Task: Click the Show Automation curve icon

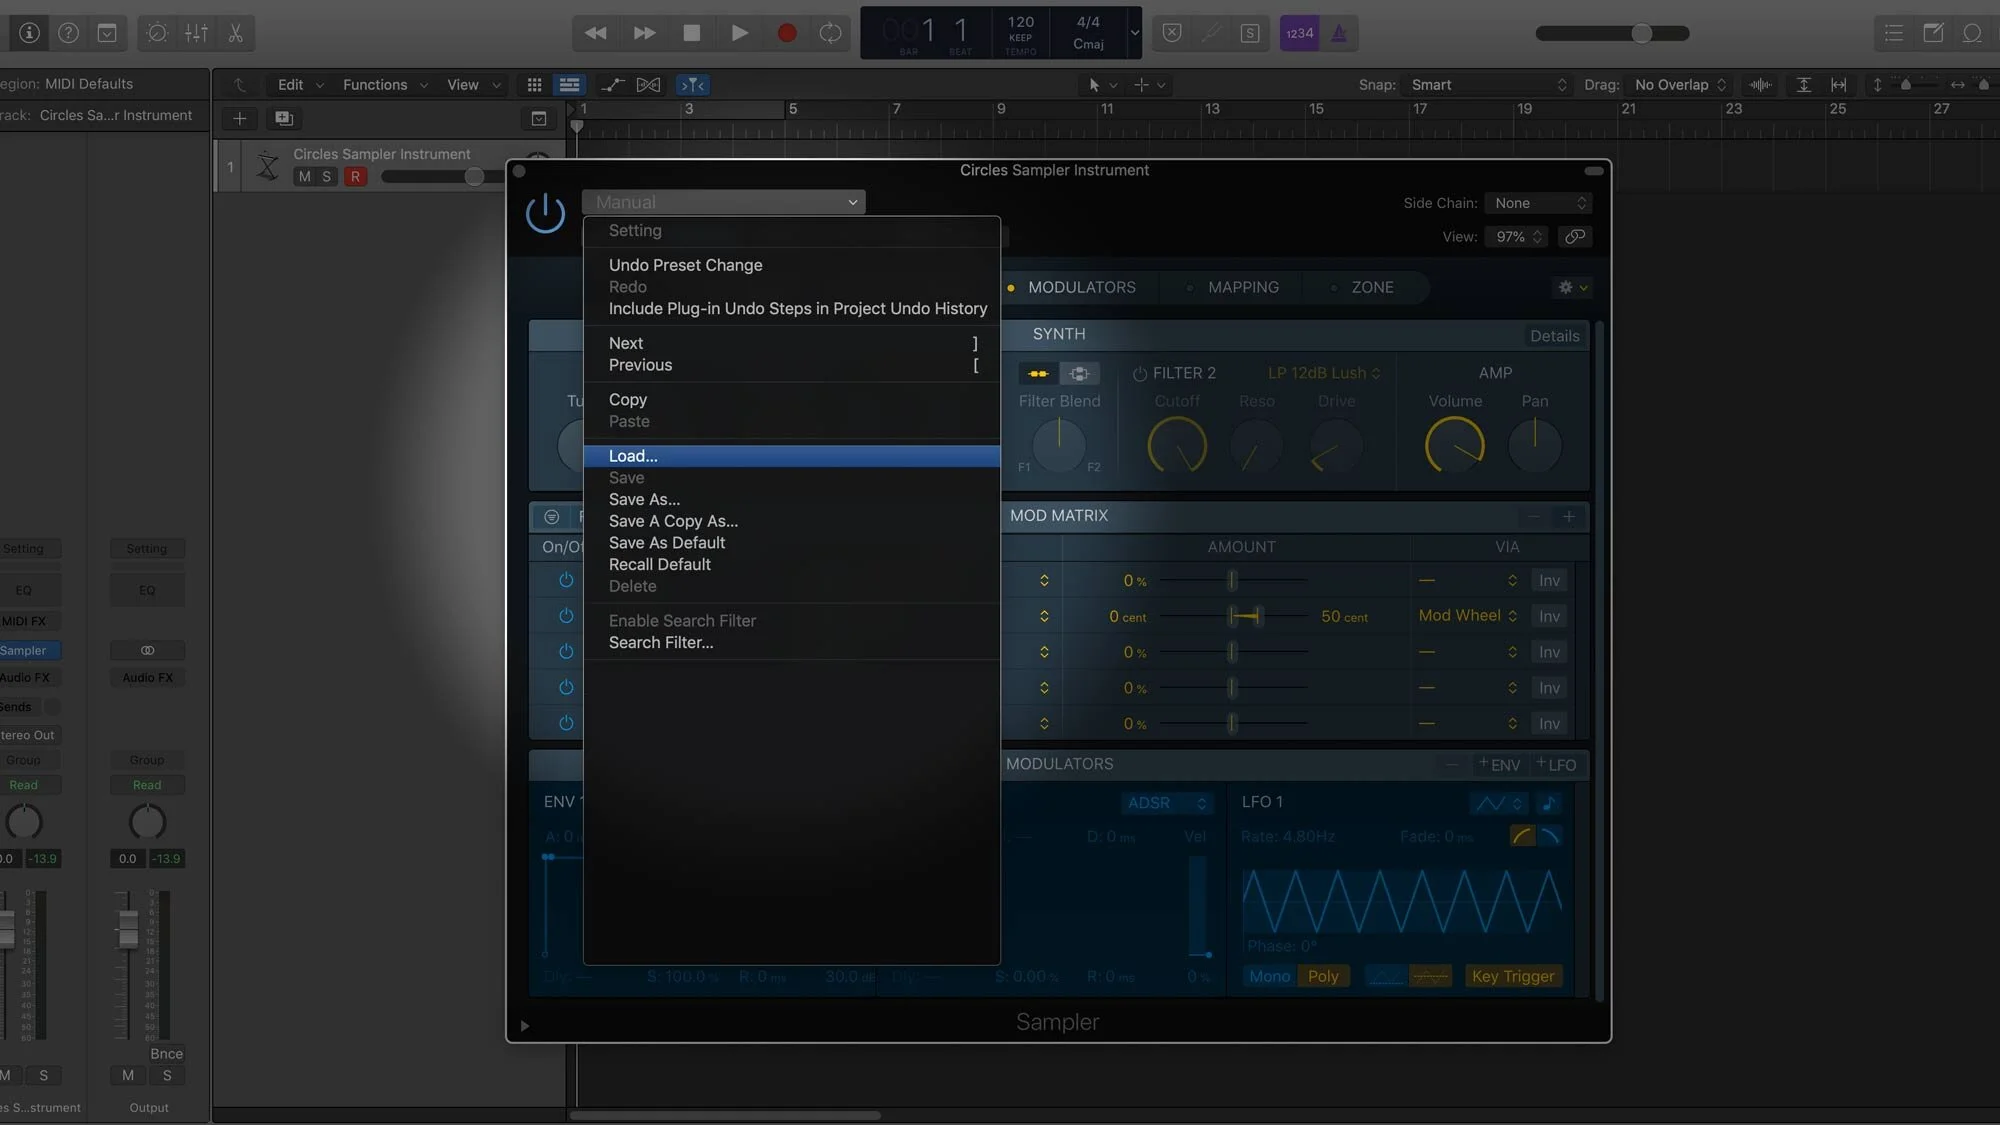Action: tap(612, 85)
